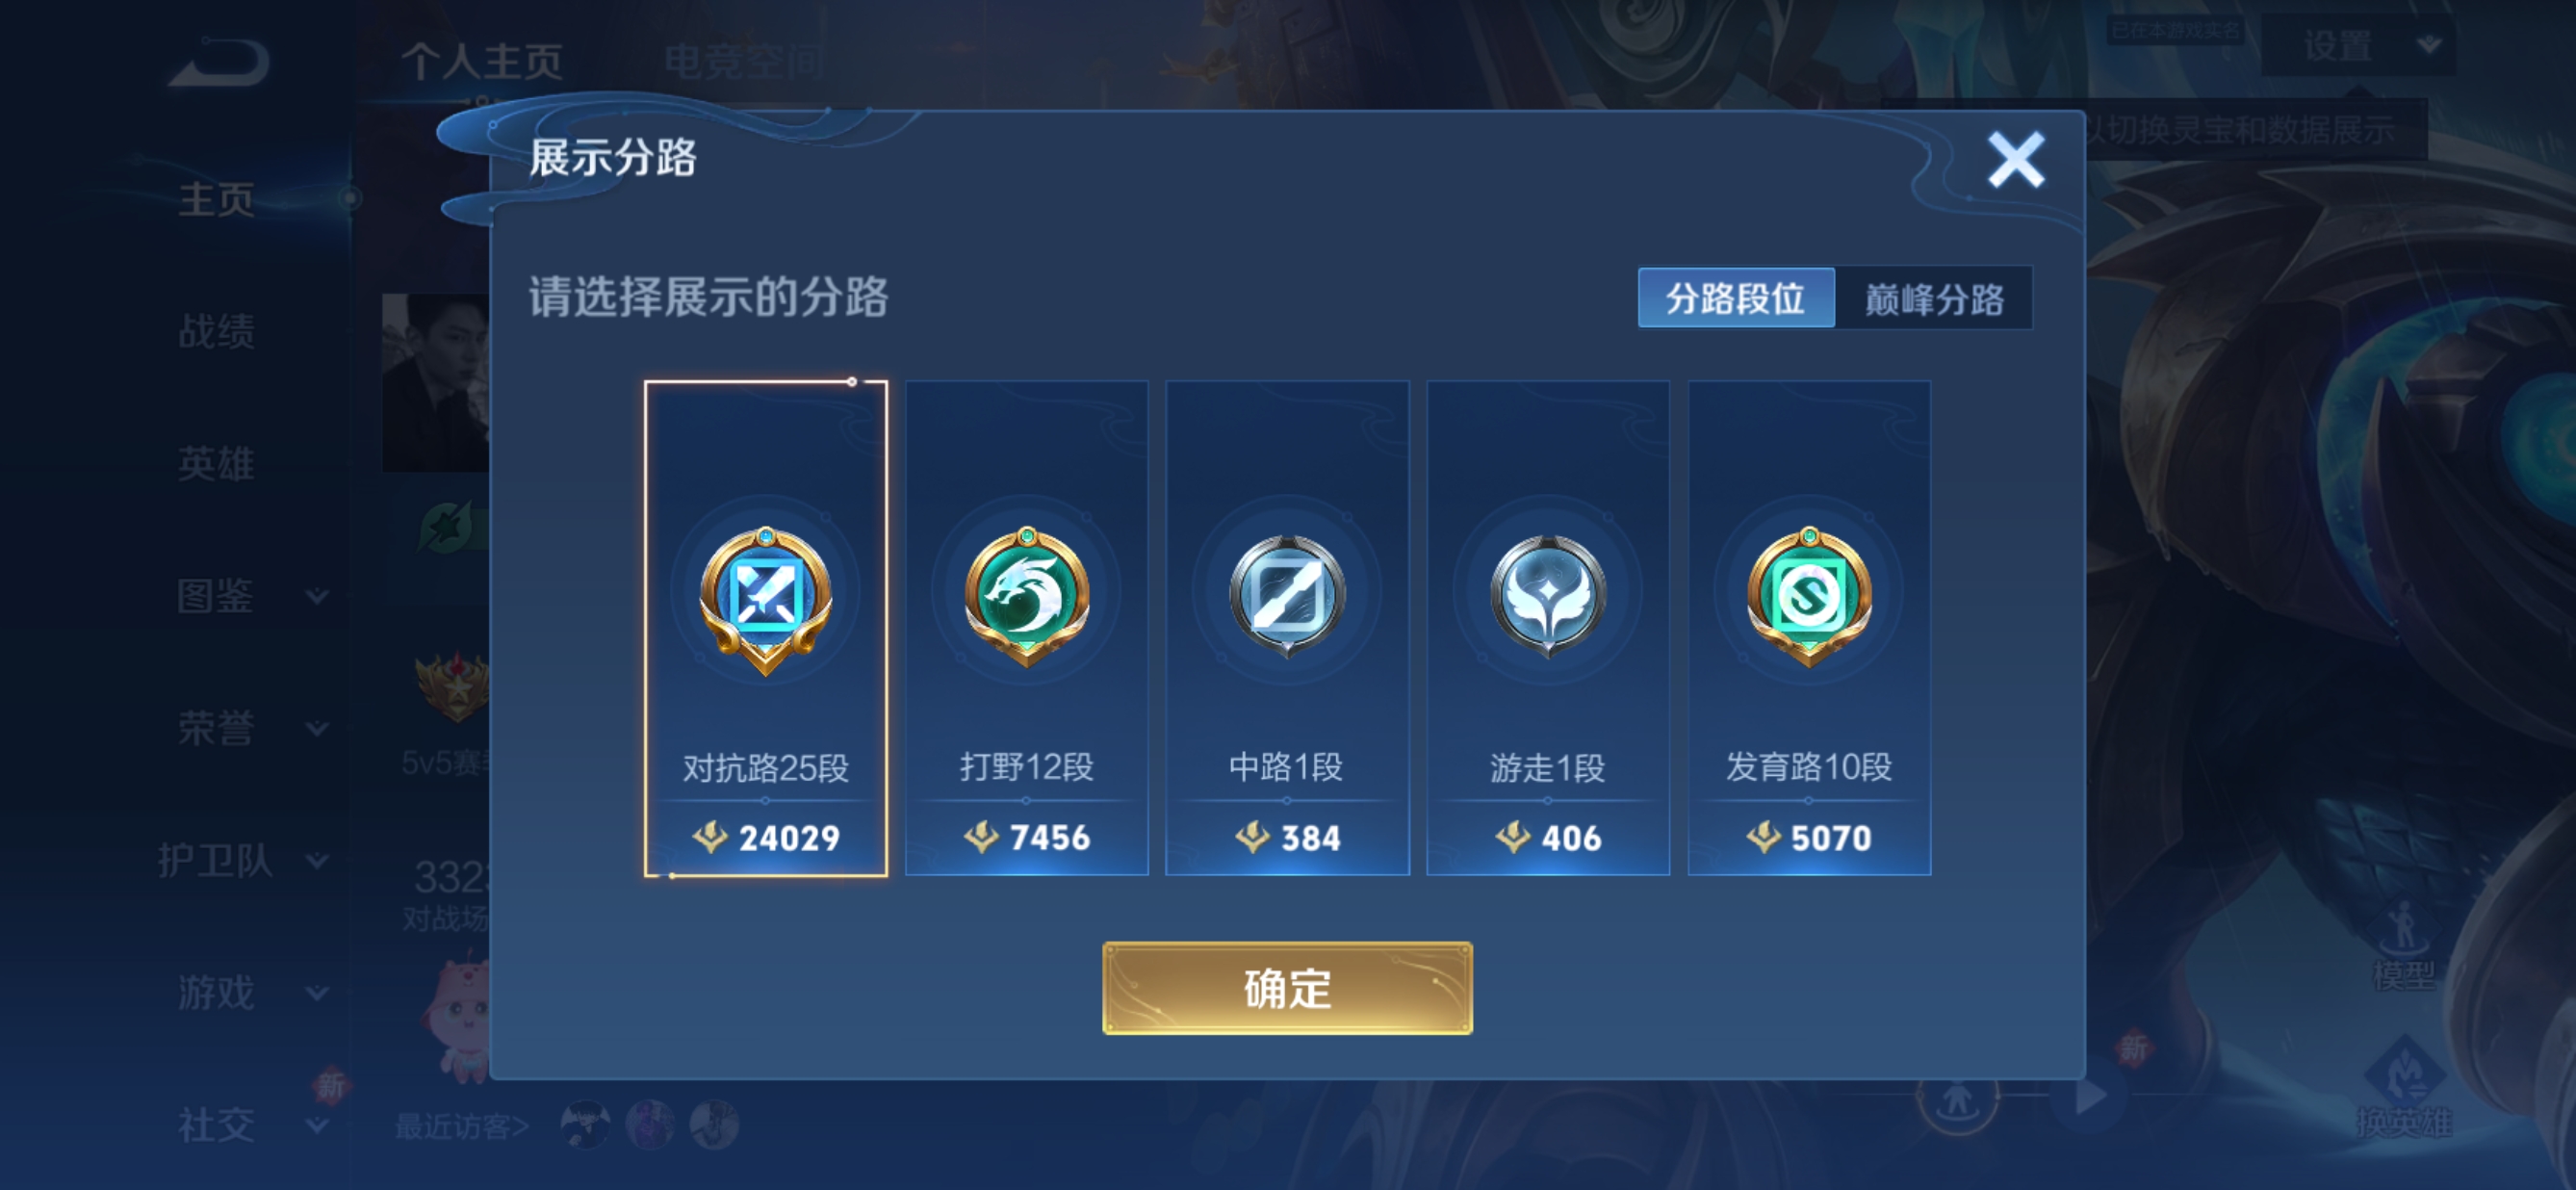Select the 战绩 sidebar menu item

coord(216,332)
